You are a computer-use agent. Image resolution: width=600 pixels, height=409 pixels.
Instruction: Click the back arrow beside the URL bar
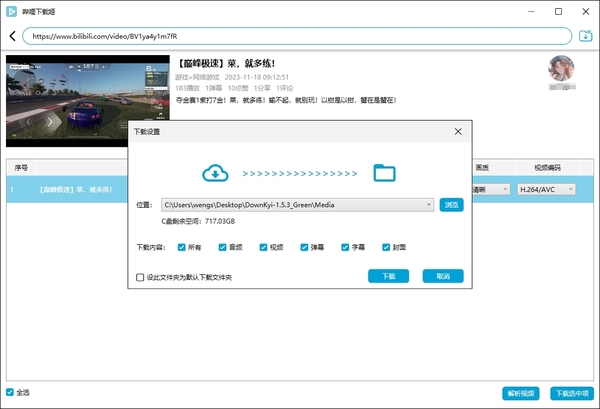click(13, 36)
